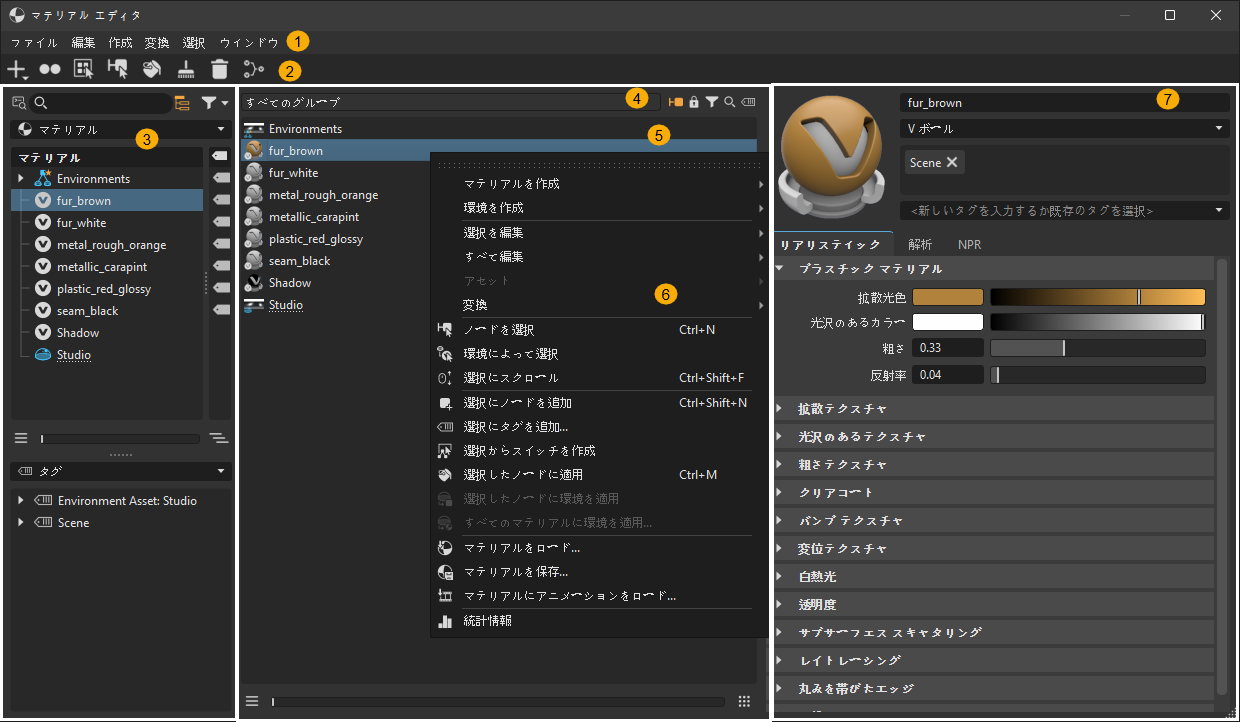This screenshot has height=722, width=1240.
Task: Click the tag icon beside metallic_carapint tree row
Action: point(221,266)
